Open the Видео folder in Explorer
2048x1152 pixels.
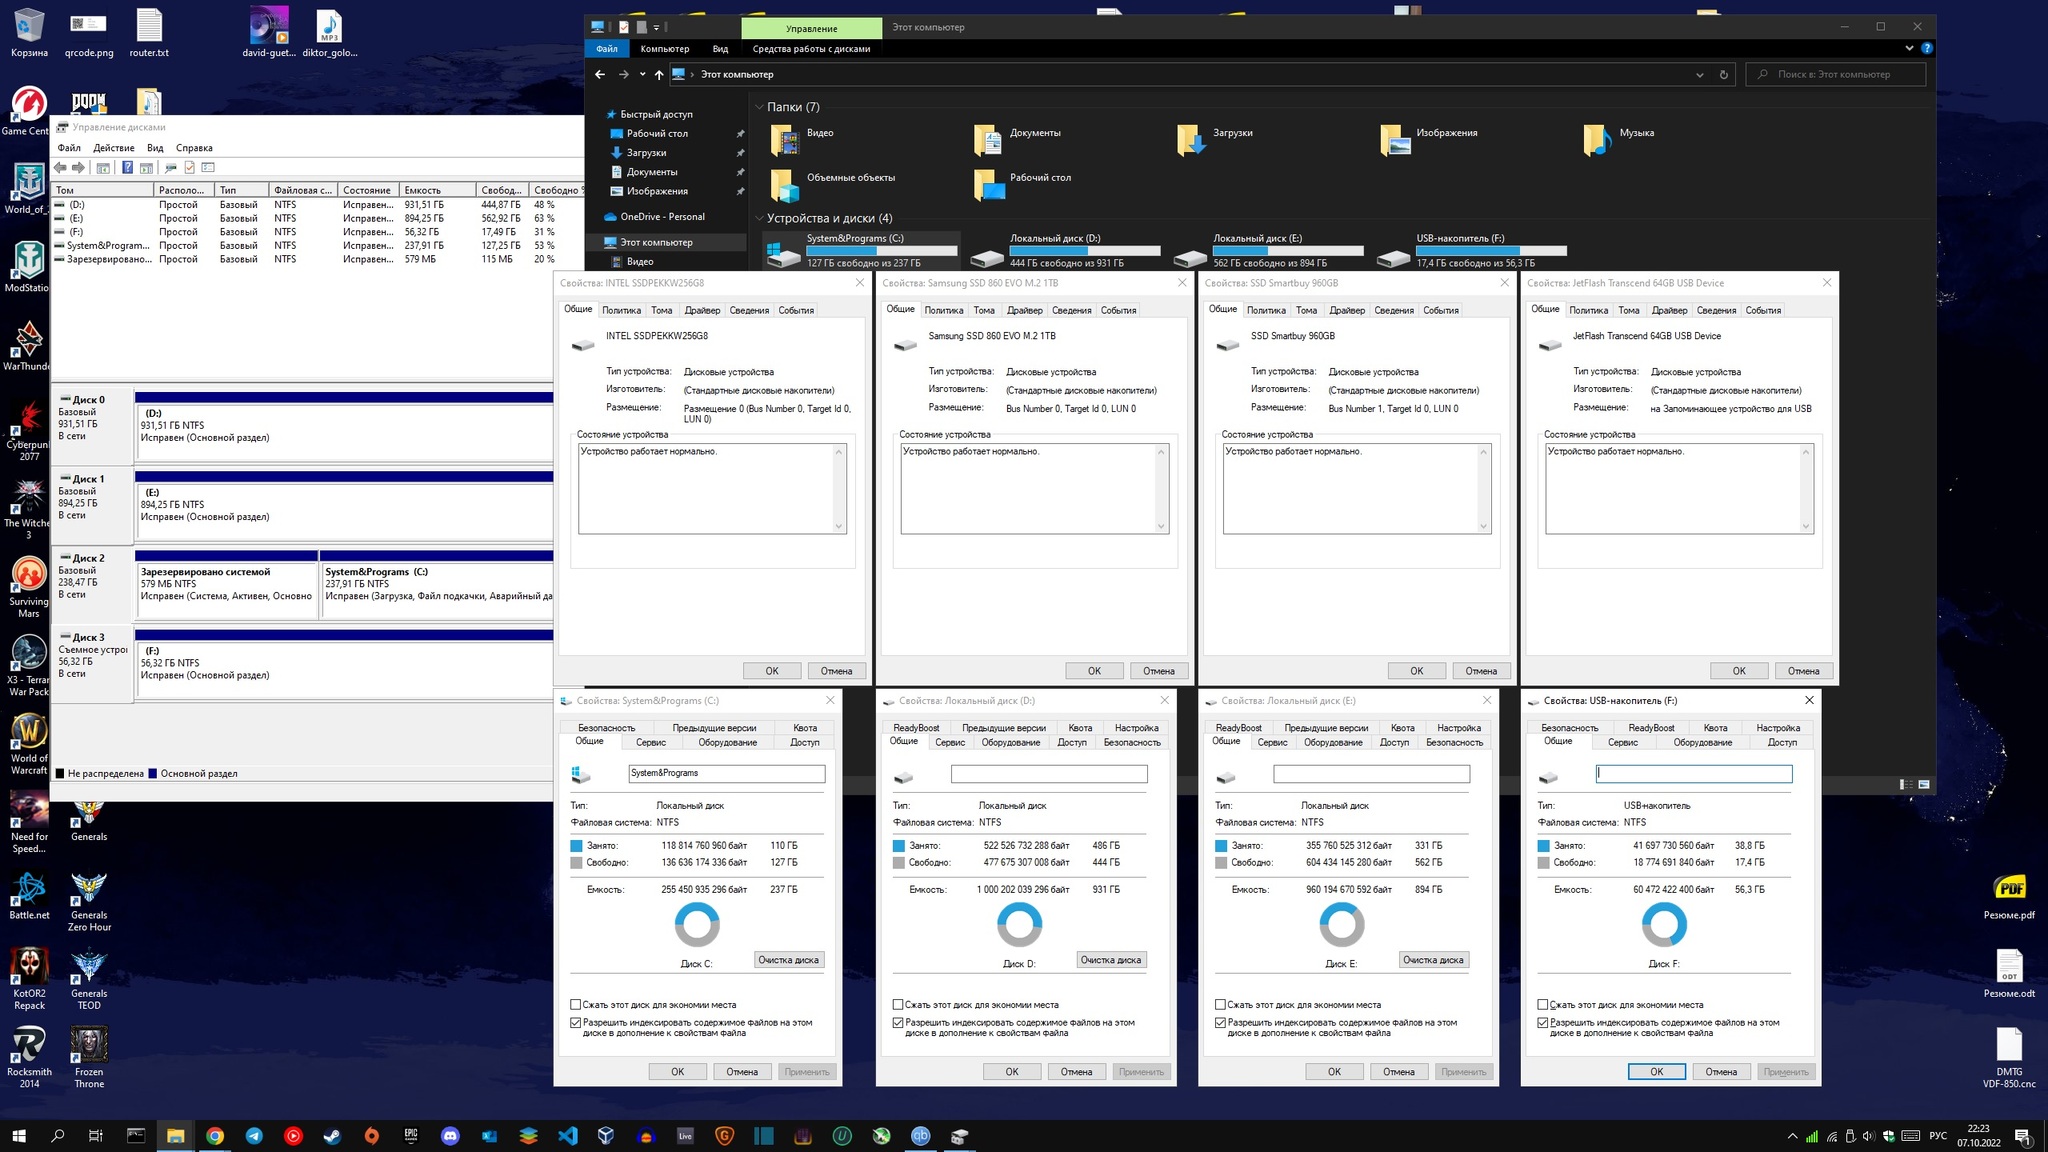804,140
